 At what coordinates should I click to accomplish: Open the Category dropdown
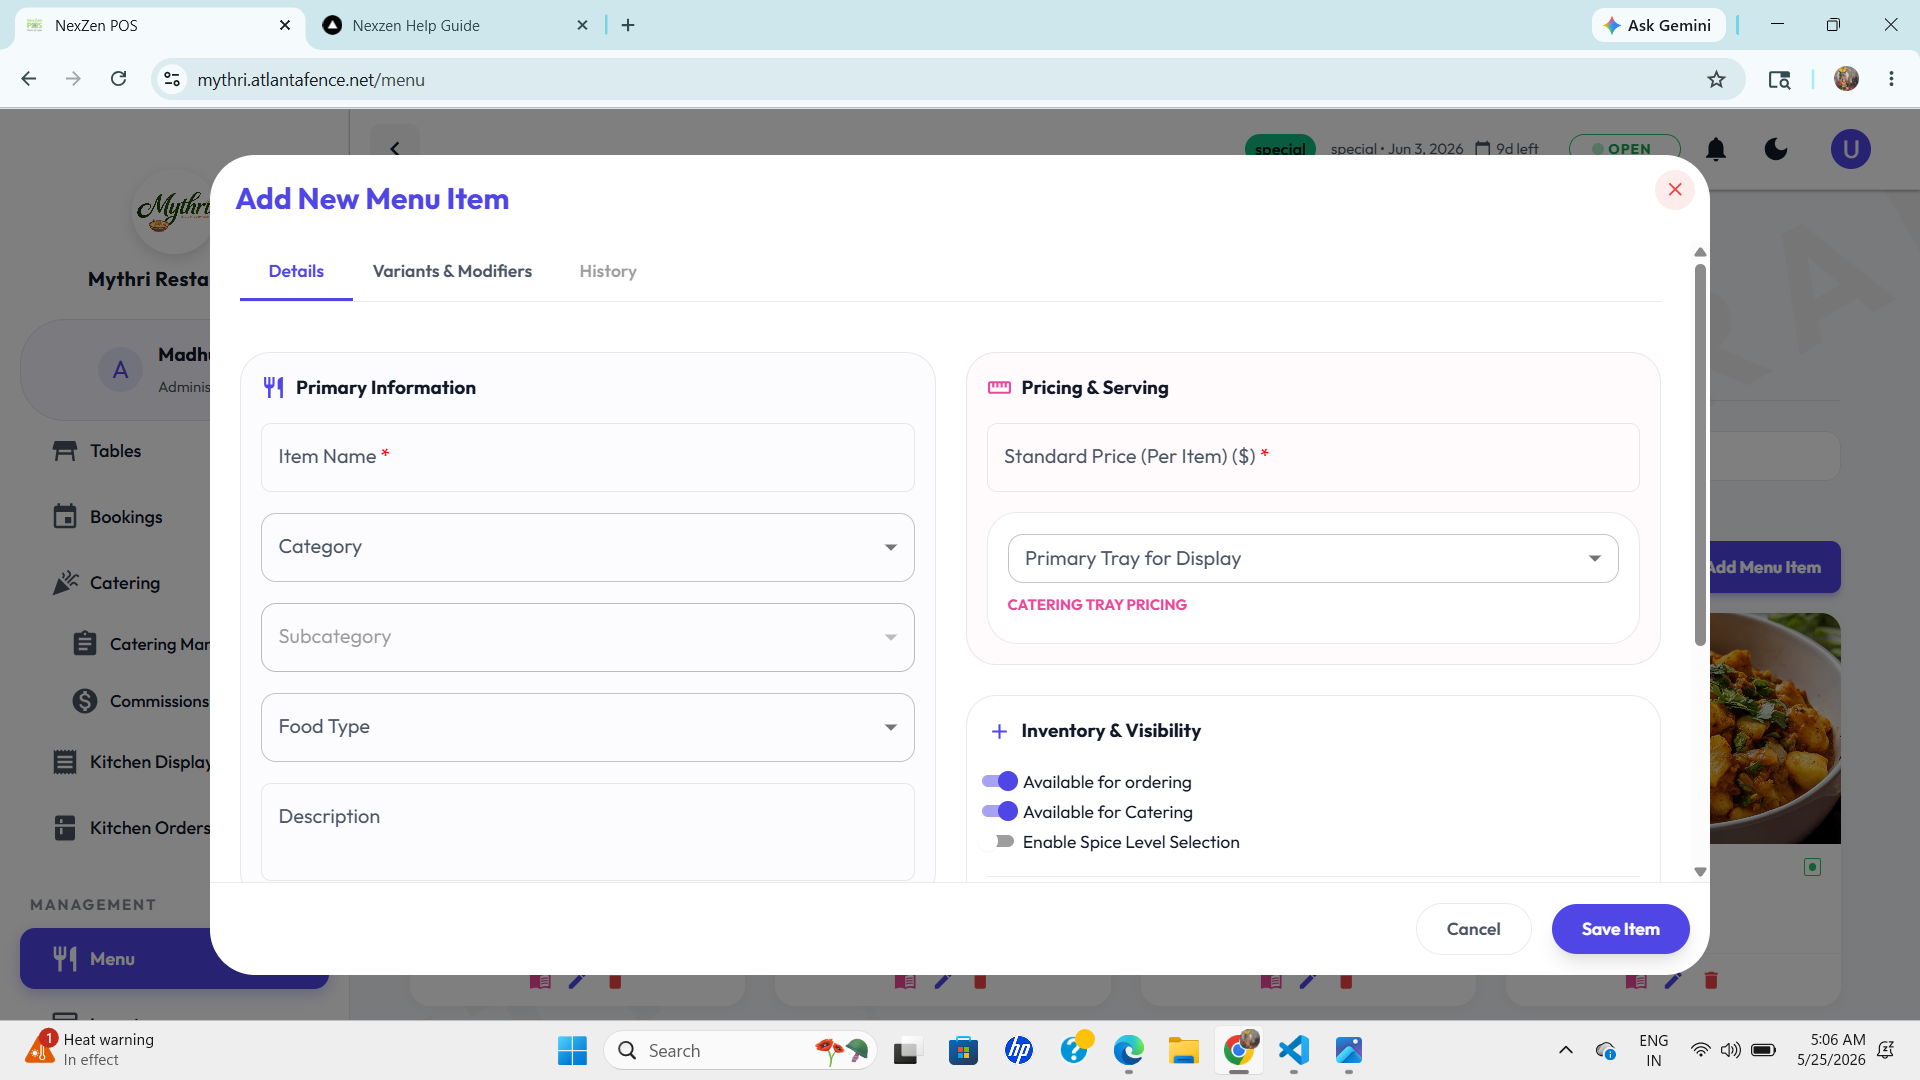coord(588,547)
